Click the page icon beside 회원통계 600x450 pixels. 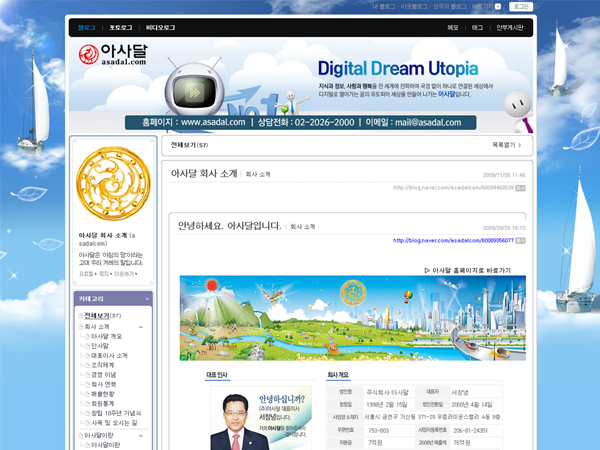[88, 403]
